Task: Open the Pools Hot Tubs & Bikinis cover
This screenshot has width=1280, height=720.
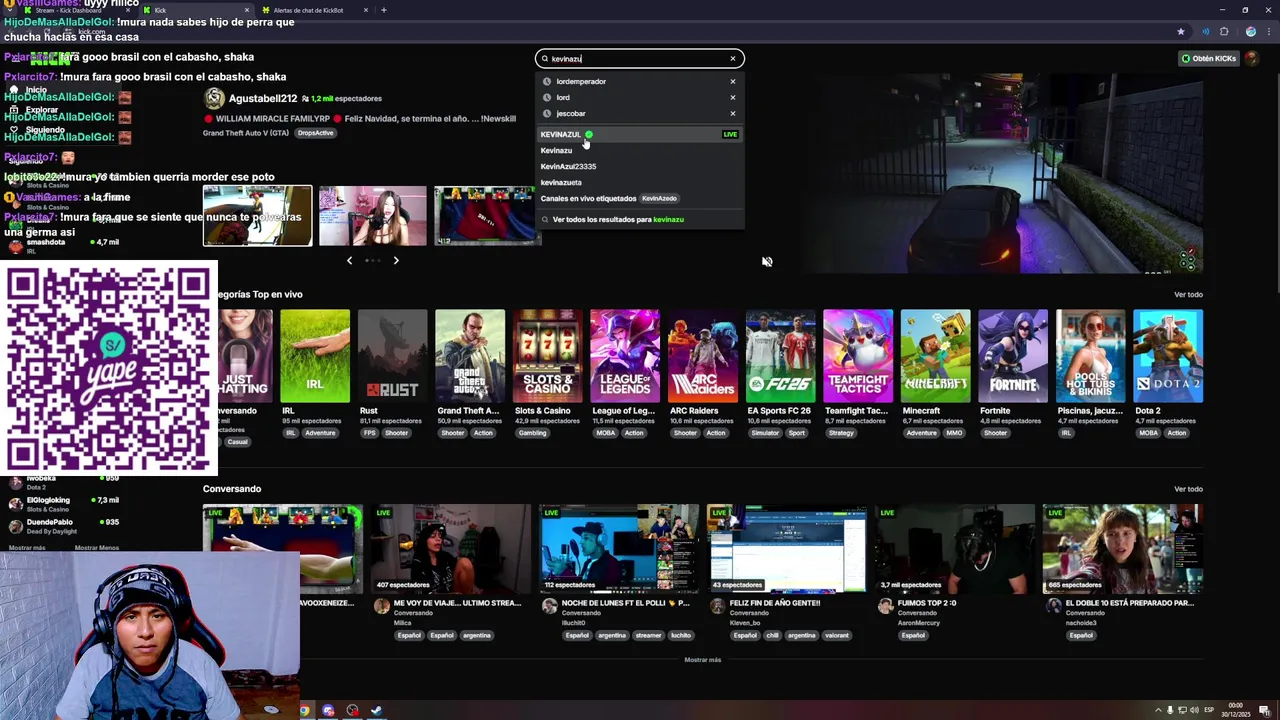Action: (x=1090, y=356)
